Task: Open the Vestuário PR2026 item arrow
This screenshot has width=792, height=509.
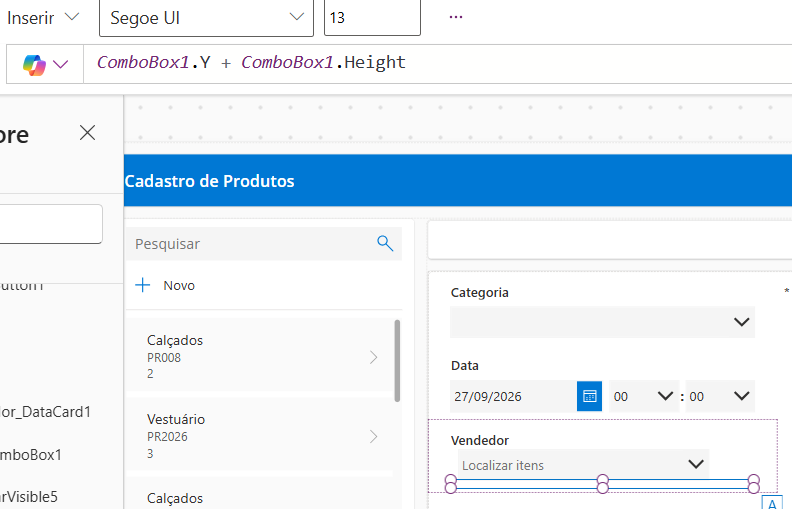Action: 373,436
